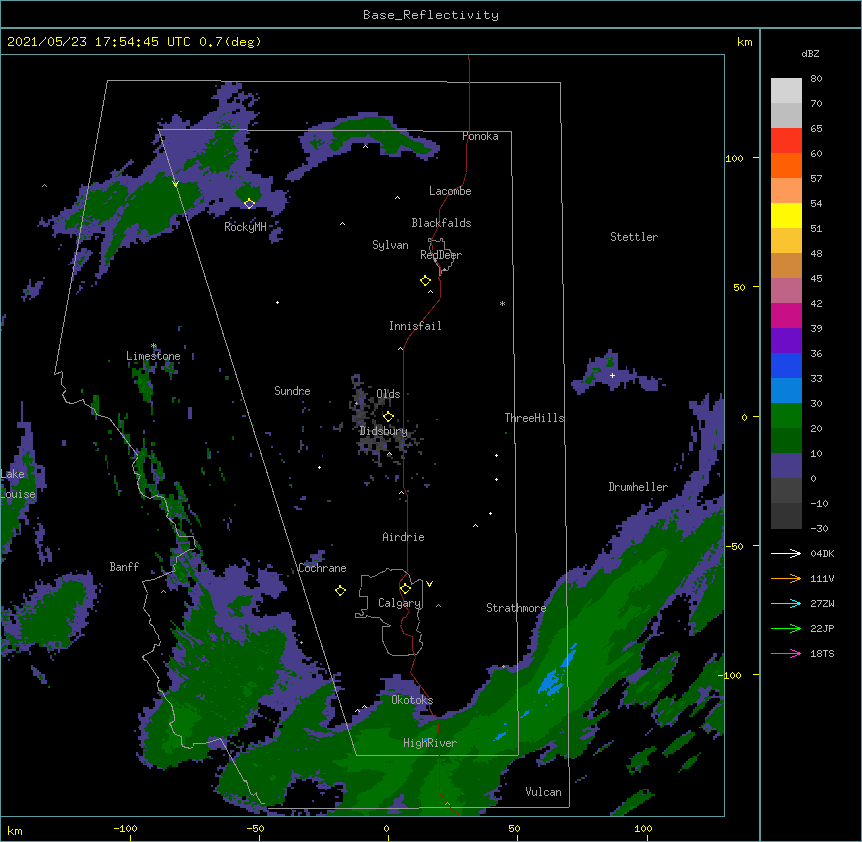The width and height of the screenshot is (862, 842).
Task: Click the asterisk marker above Limestone
Action: click(154, 346)
